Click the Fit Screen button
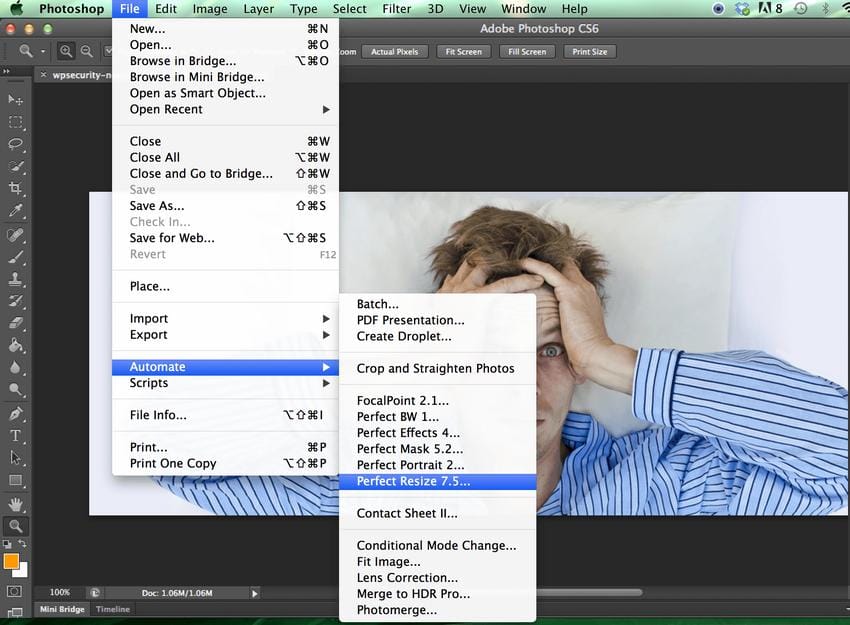This screenshot has height=625, width=850. (463, 51)
